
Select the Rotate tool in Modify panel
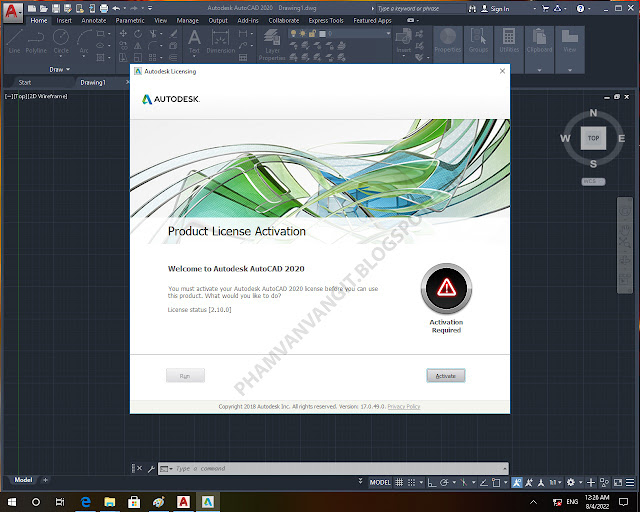click(138, 33)
